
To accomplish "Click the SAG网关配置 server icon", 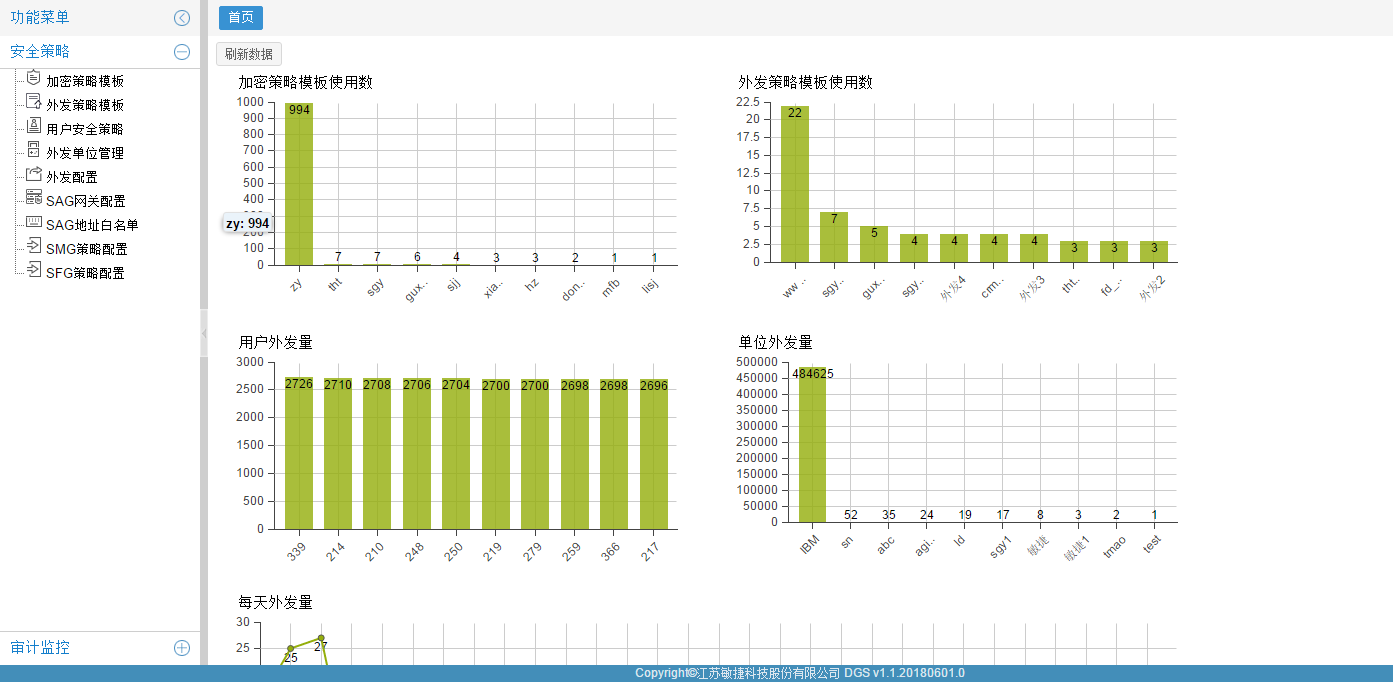I will (34, 199).
